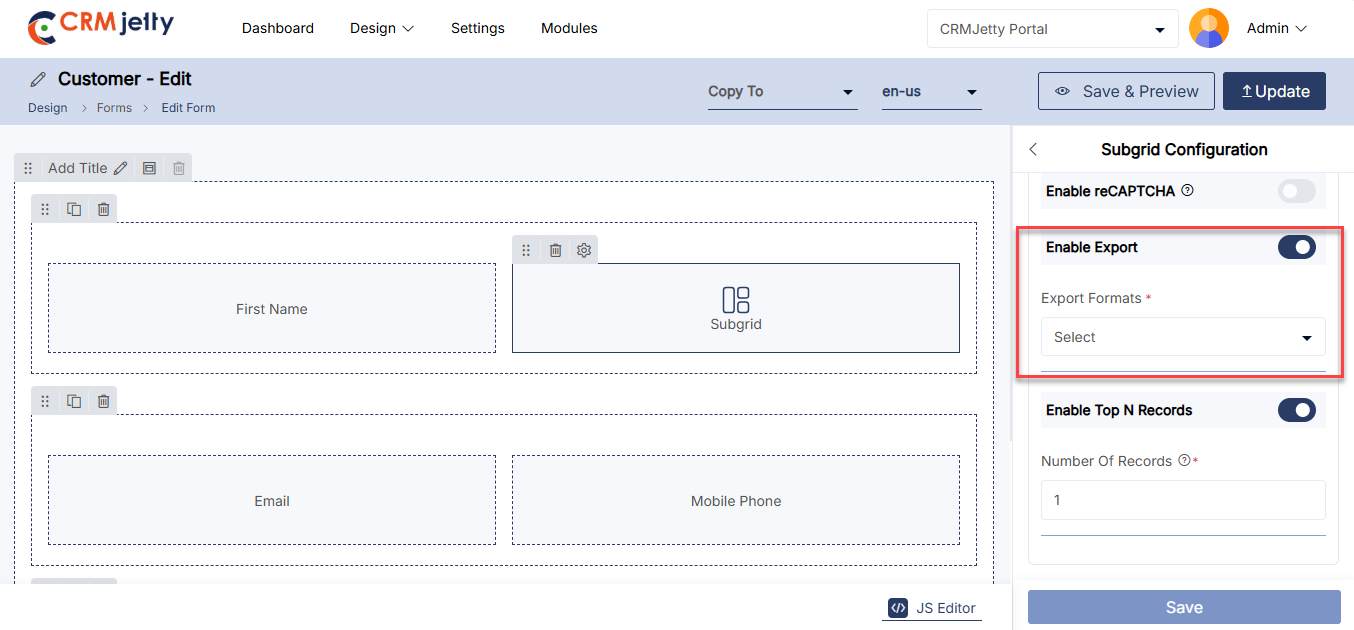The width and height of the screenshot is (1354, 630).
Task: Click the Number Of Records input field
Action: pos(1183,500)
